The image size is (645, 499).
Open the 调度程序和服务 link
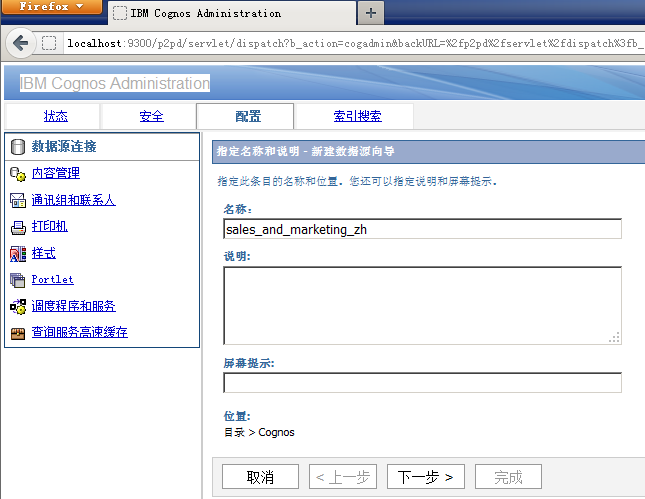coord(74,306)
